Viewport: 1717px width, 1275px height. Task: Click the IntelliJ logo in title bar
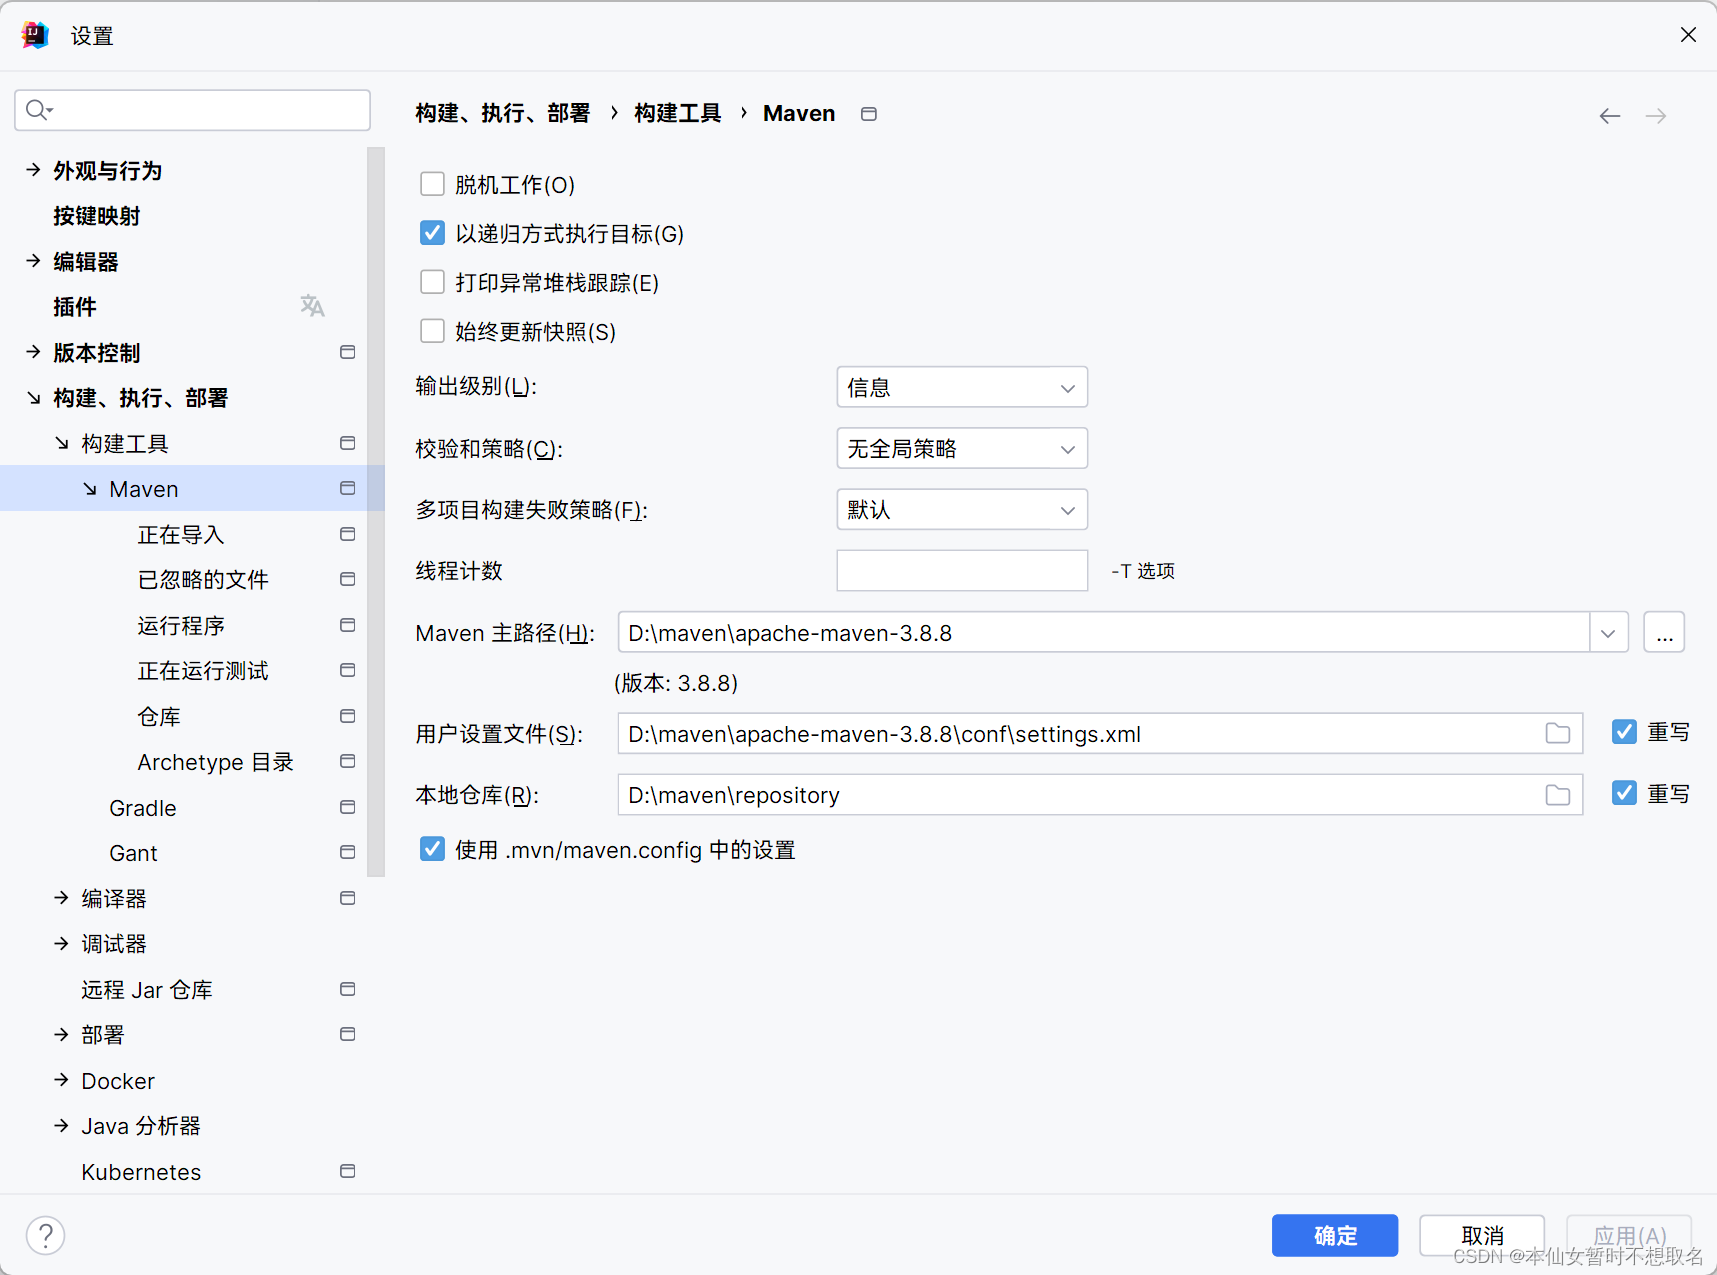[x=36, y=36]
